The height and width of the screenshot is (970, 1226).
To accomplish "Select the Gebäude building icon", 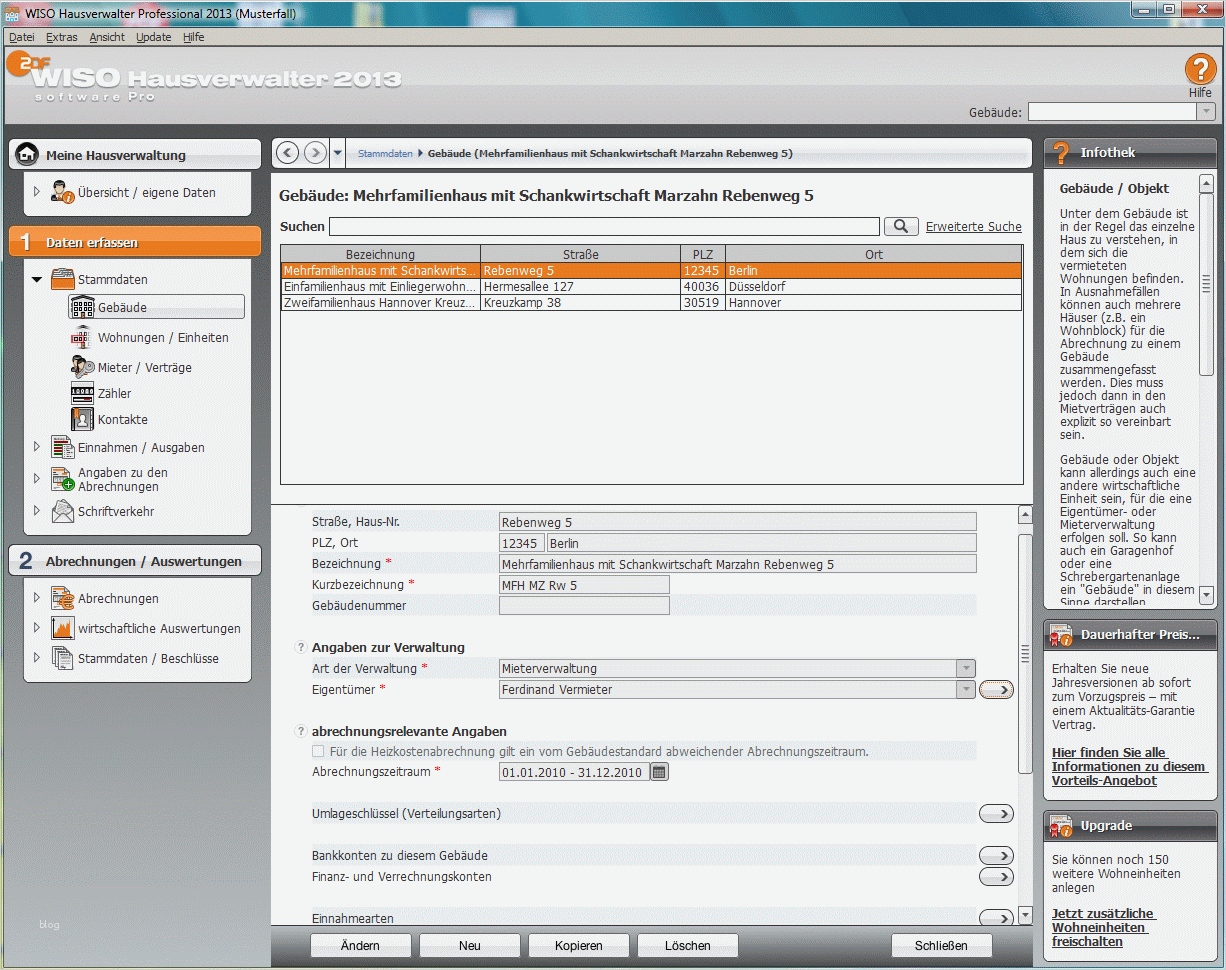I will click(x=83, y=307).
